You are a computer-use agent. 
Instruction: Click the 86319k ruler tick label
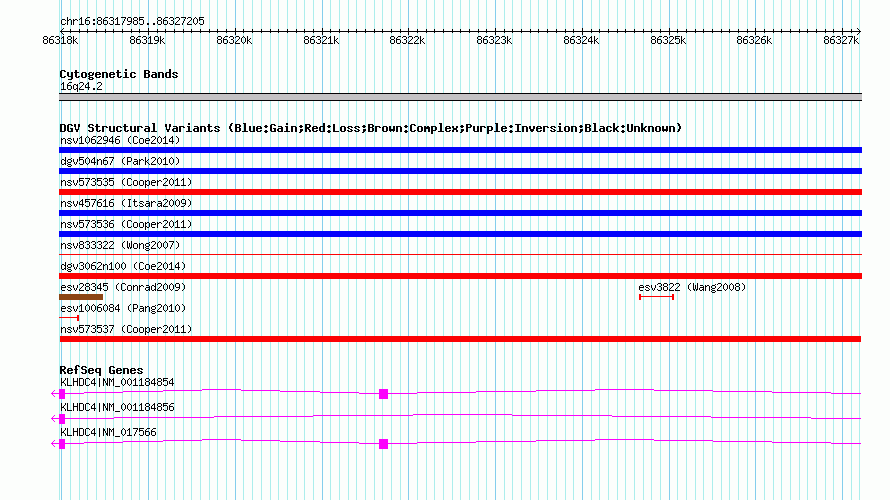point(147,40)
